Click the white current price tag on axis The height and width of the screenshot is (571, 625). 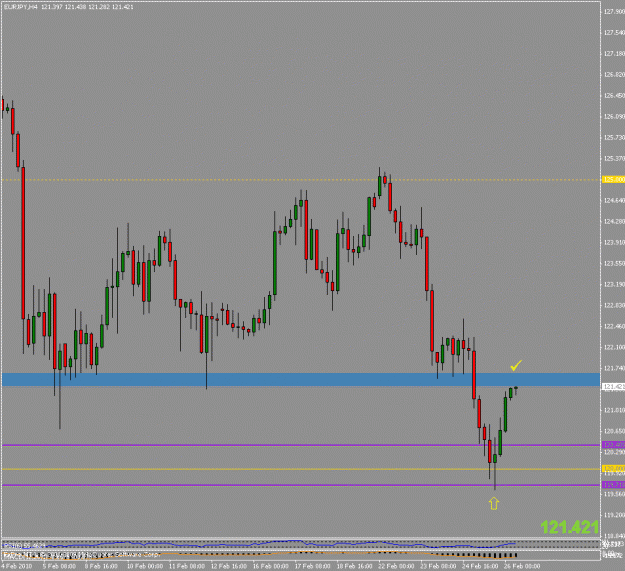click(613, 387)
